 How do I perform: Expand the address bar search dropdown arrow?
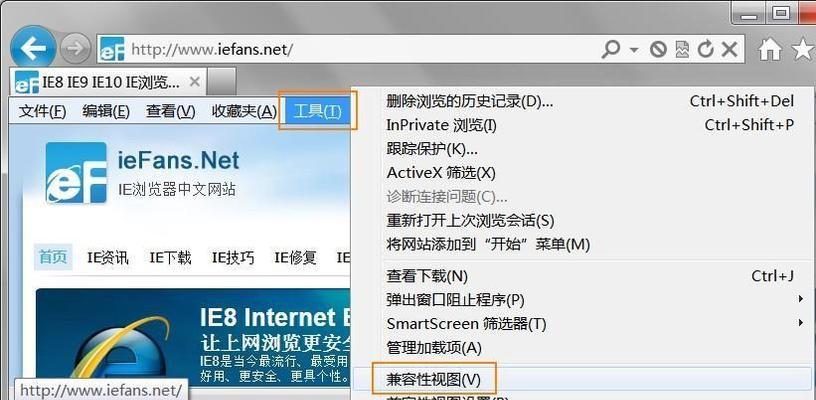tap(634, 50)
